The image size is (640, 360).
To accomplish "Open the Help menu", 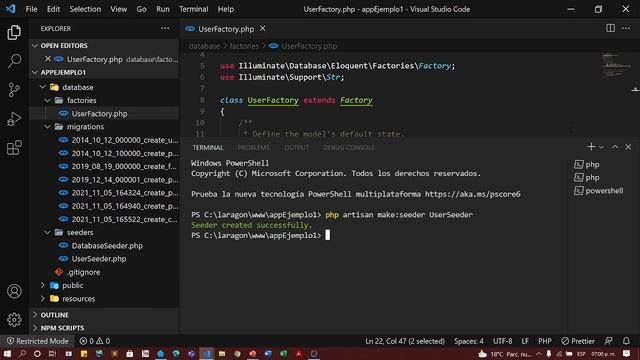I will click(x=225, y=9).
